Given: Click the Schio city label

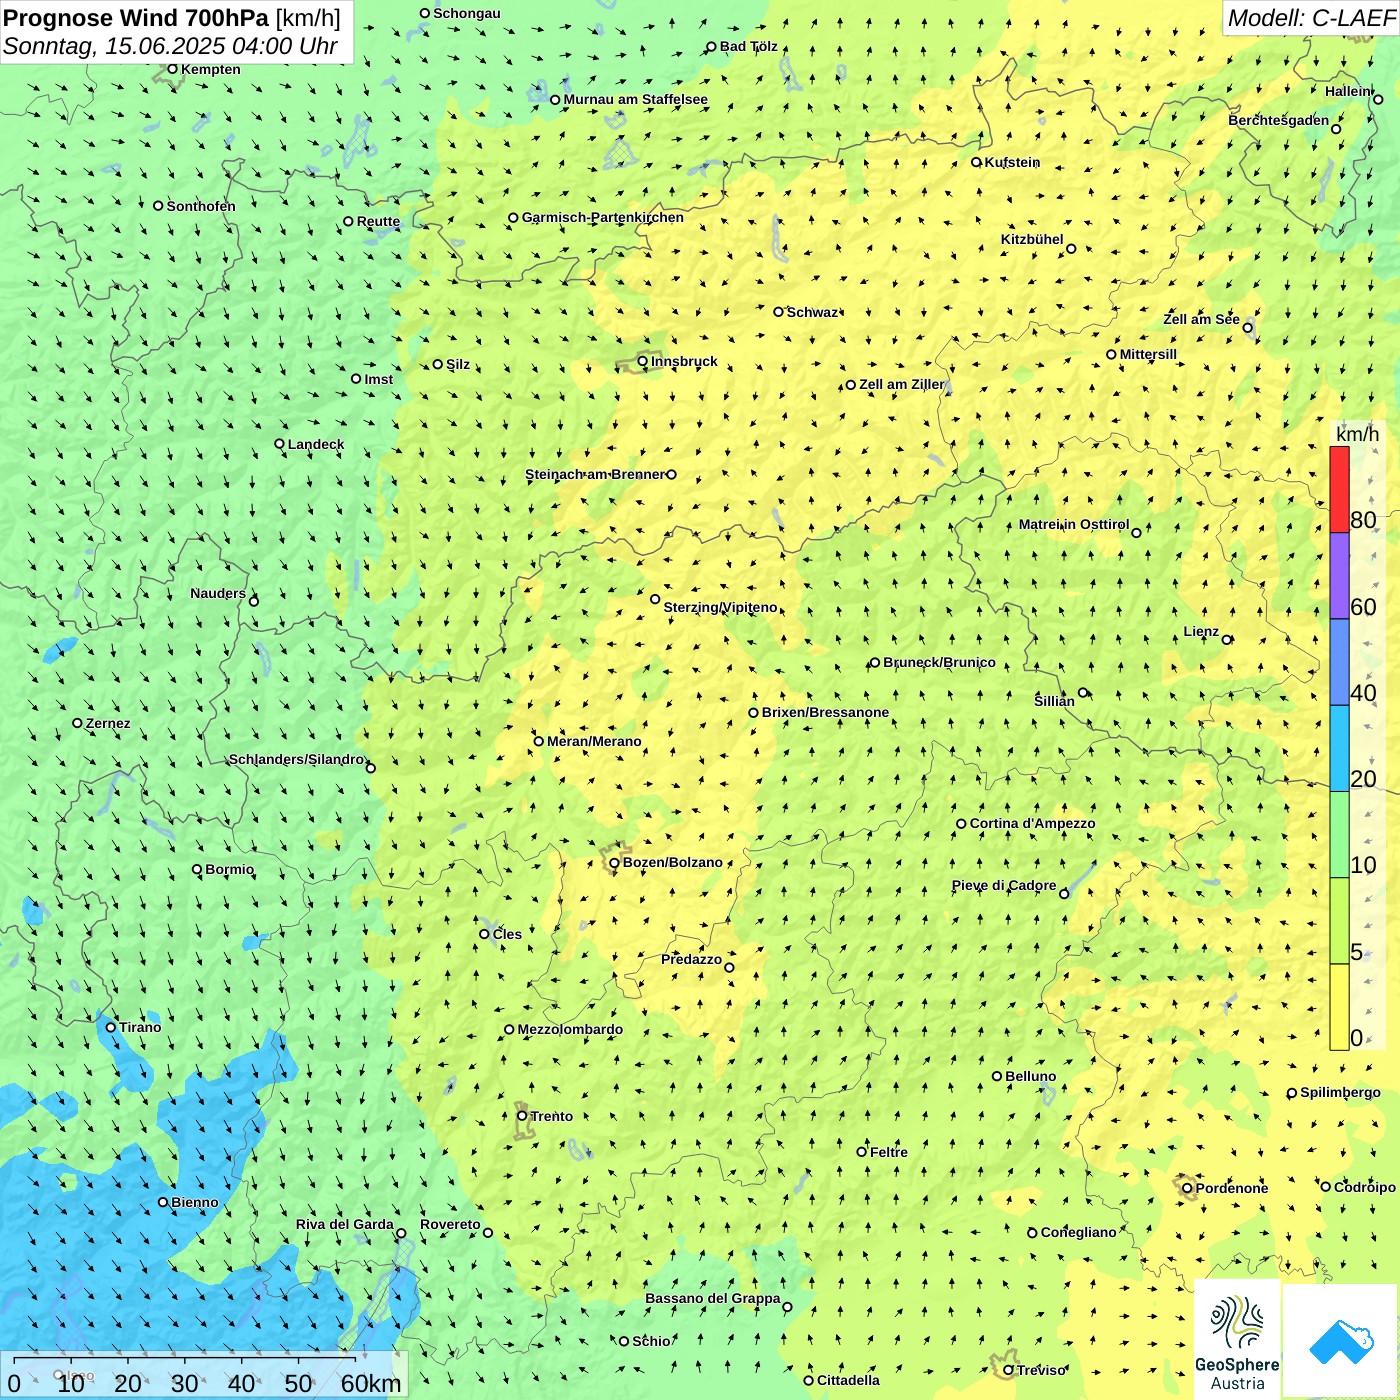Looking at the screenshot, I should (x=651, y=1341).
